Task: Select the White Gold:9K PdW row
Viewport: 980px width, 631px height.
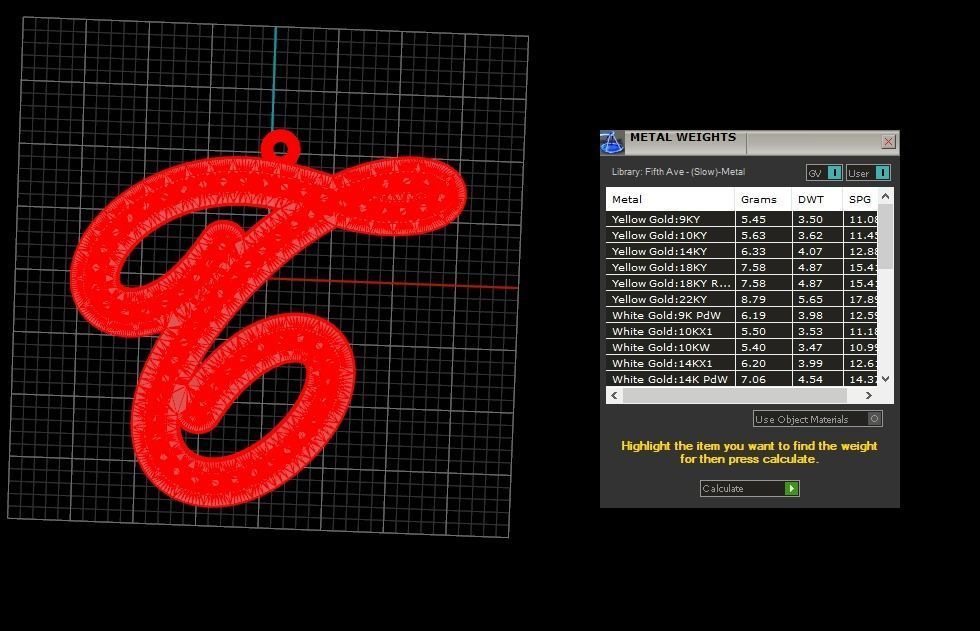Action: pos(742,316)
